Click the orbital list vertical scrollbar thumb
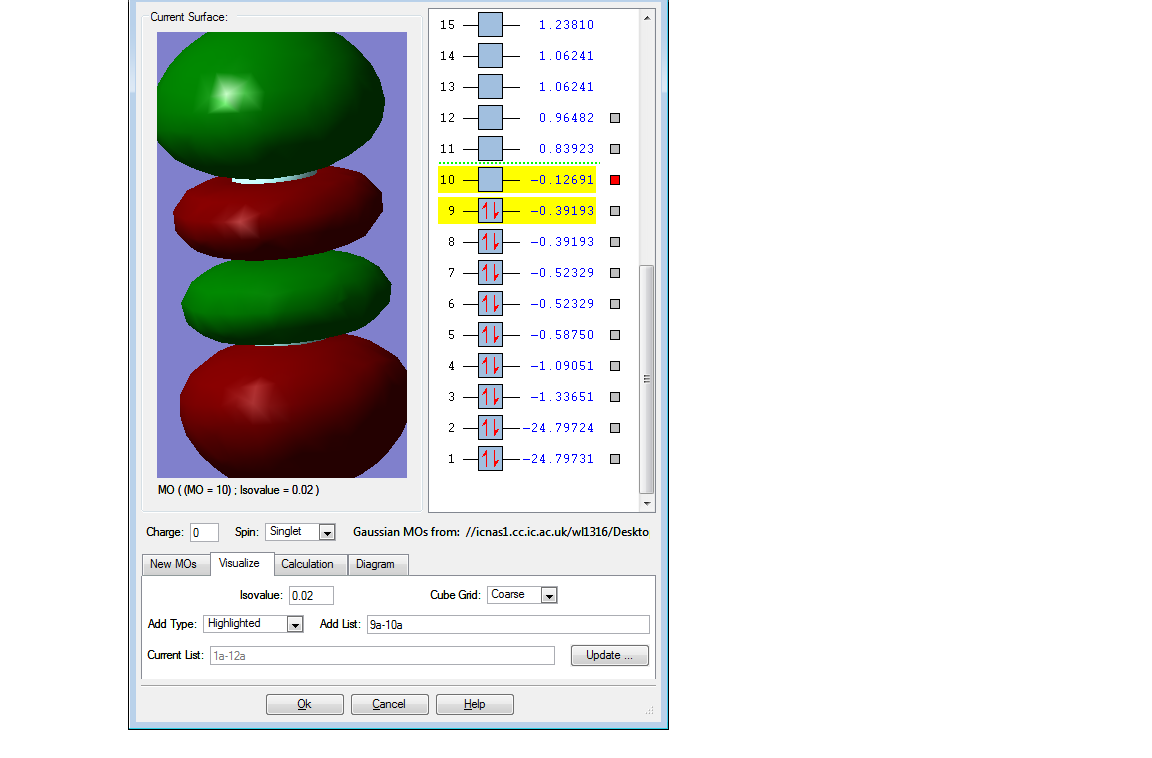This screenshot has width=1152, height=758. click(x=647, y=379)
